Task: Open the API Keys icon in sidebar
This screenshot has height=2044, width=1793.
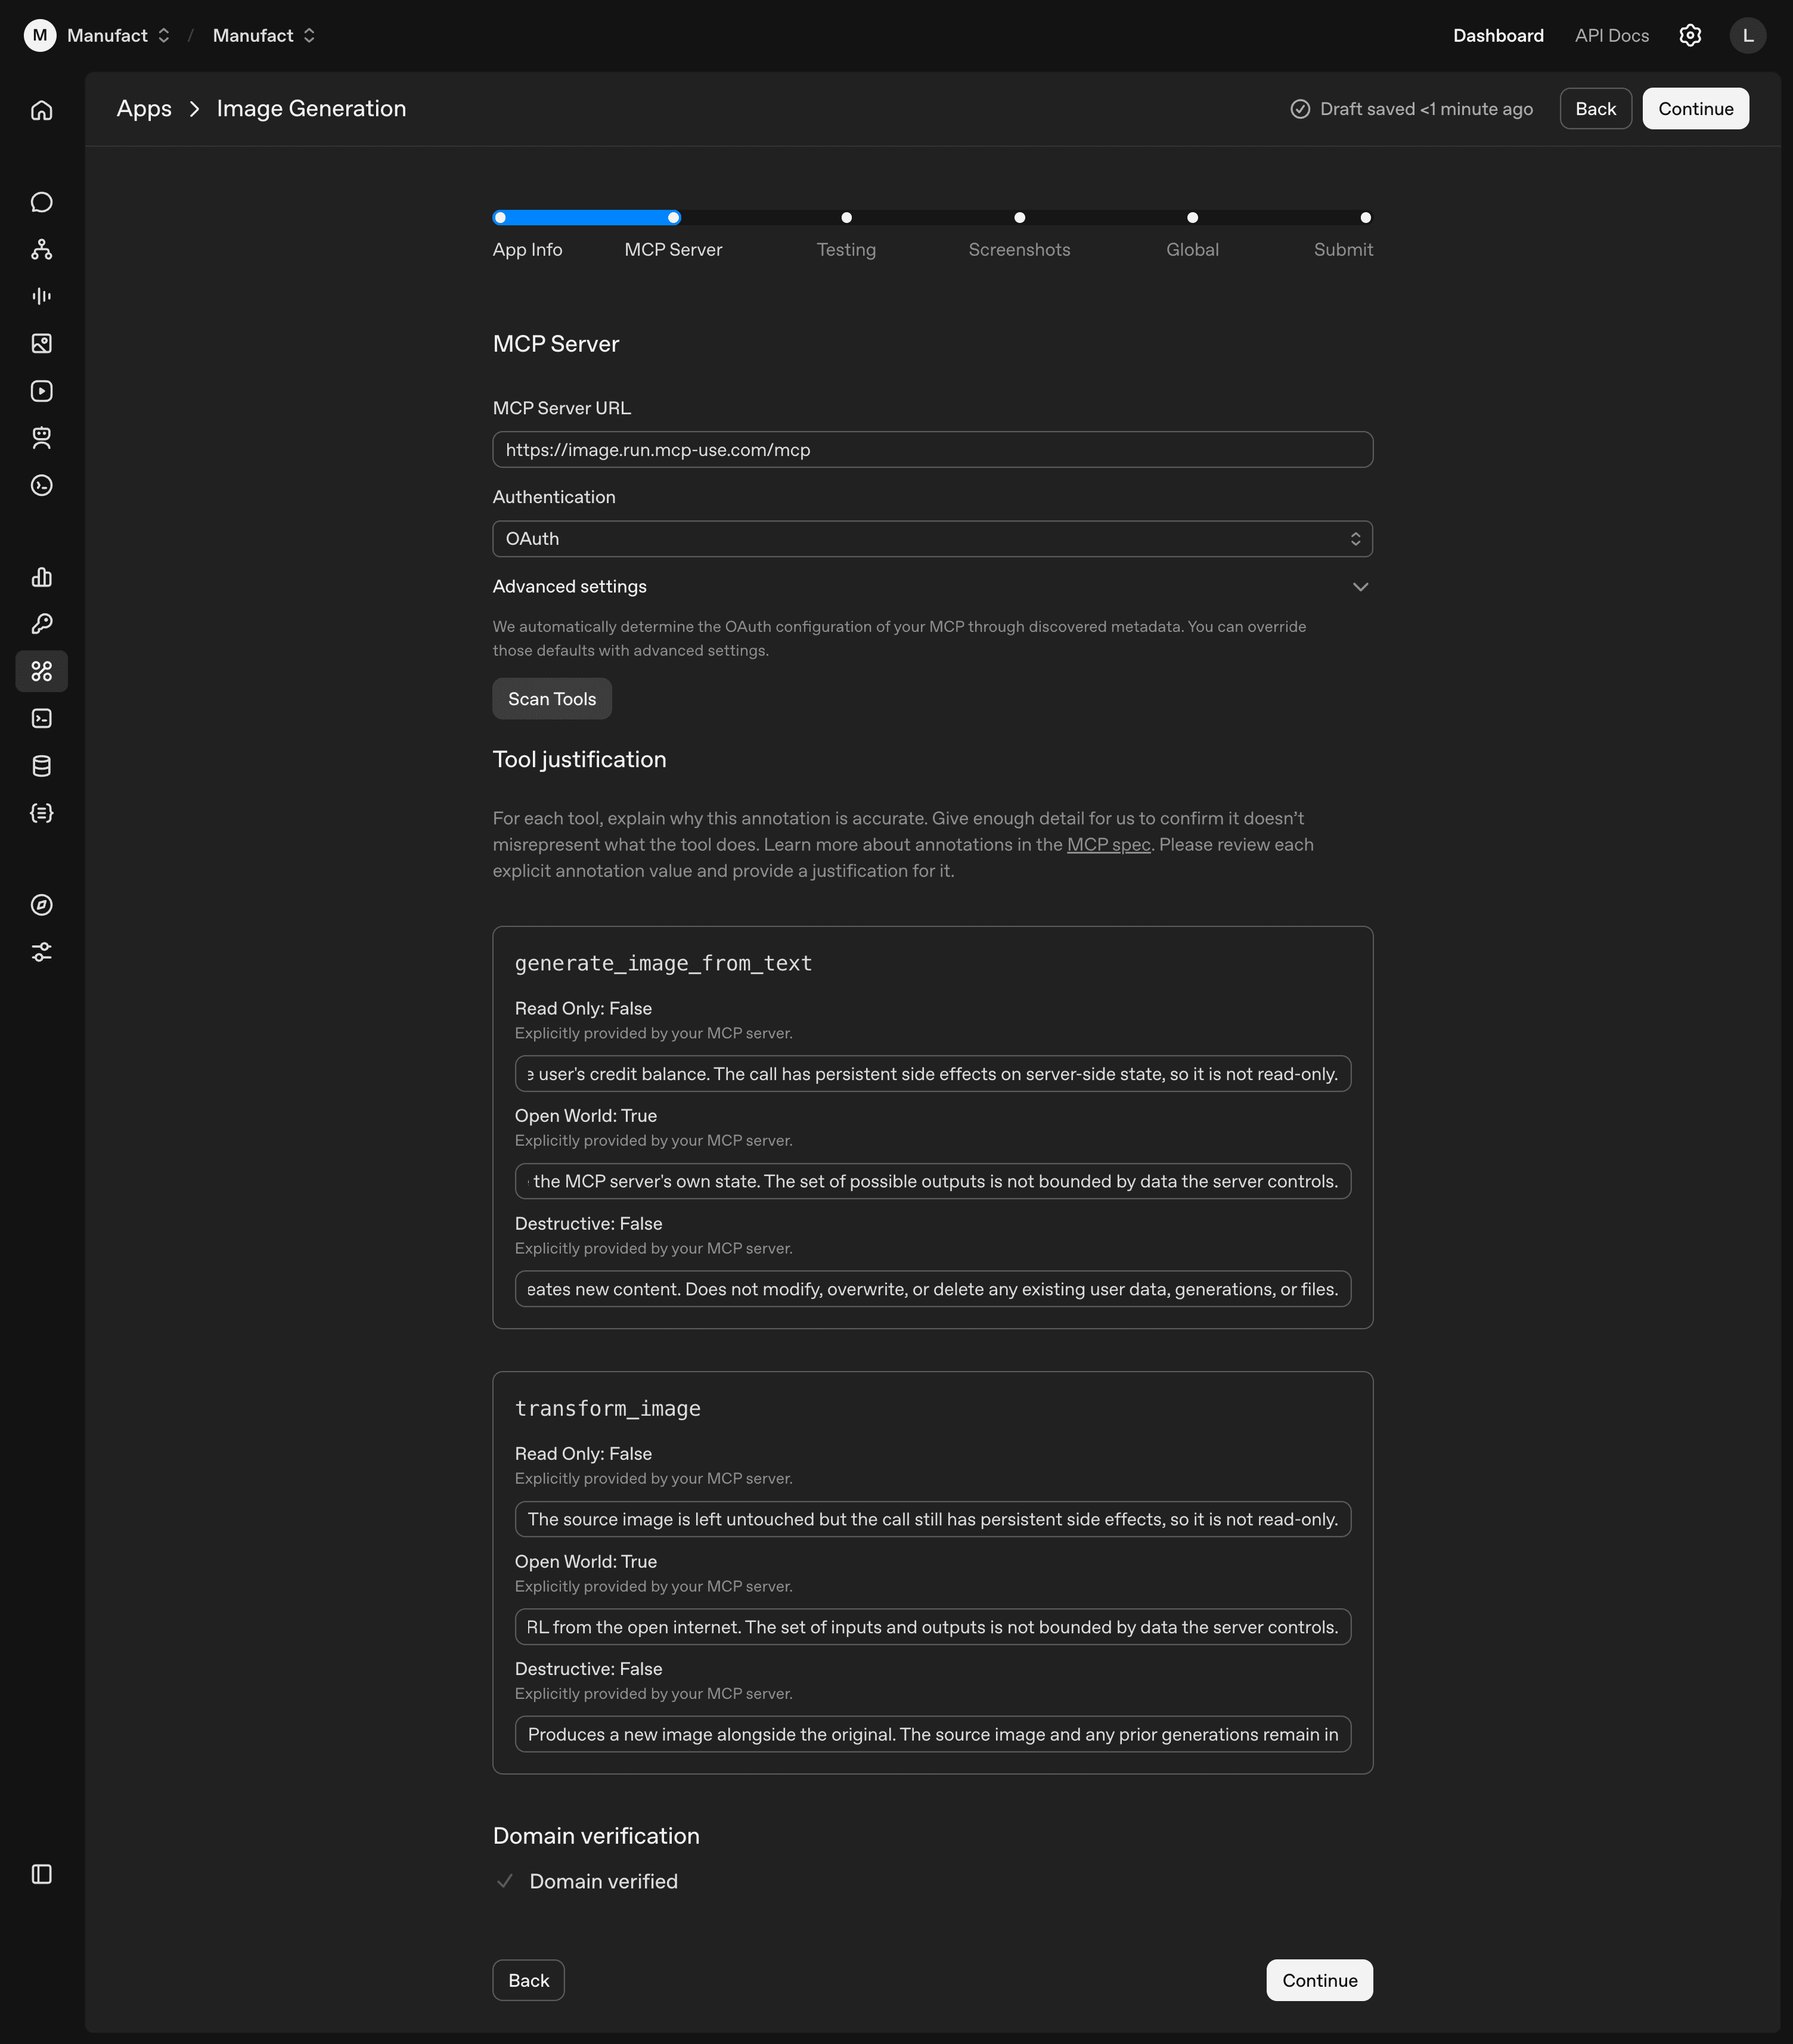Action: pyautogui.click(x=41, y=623)
